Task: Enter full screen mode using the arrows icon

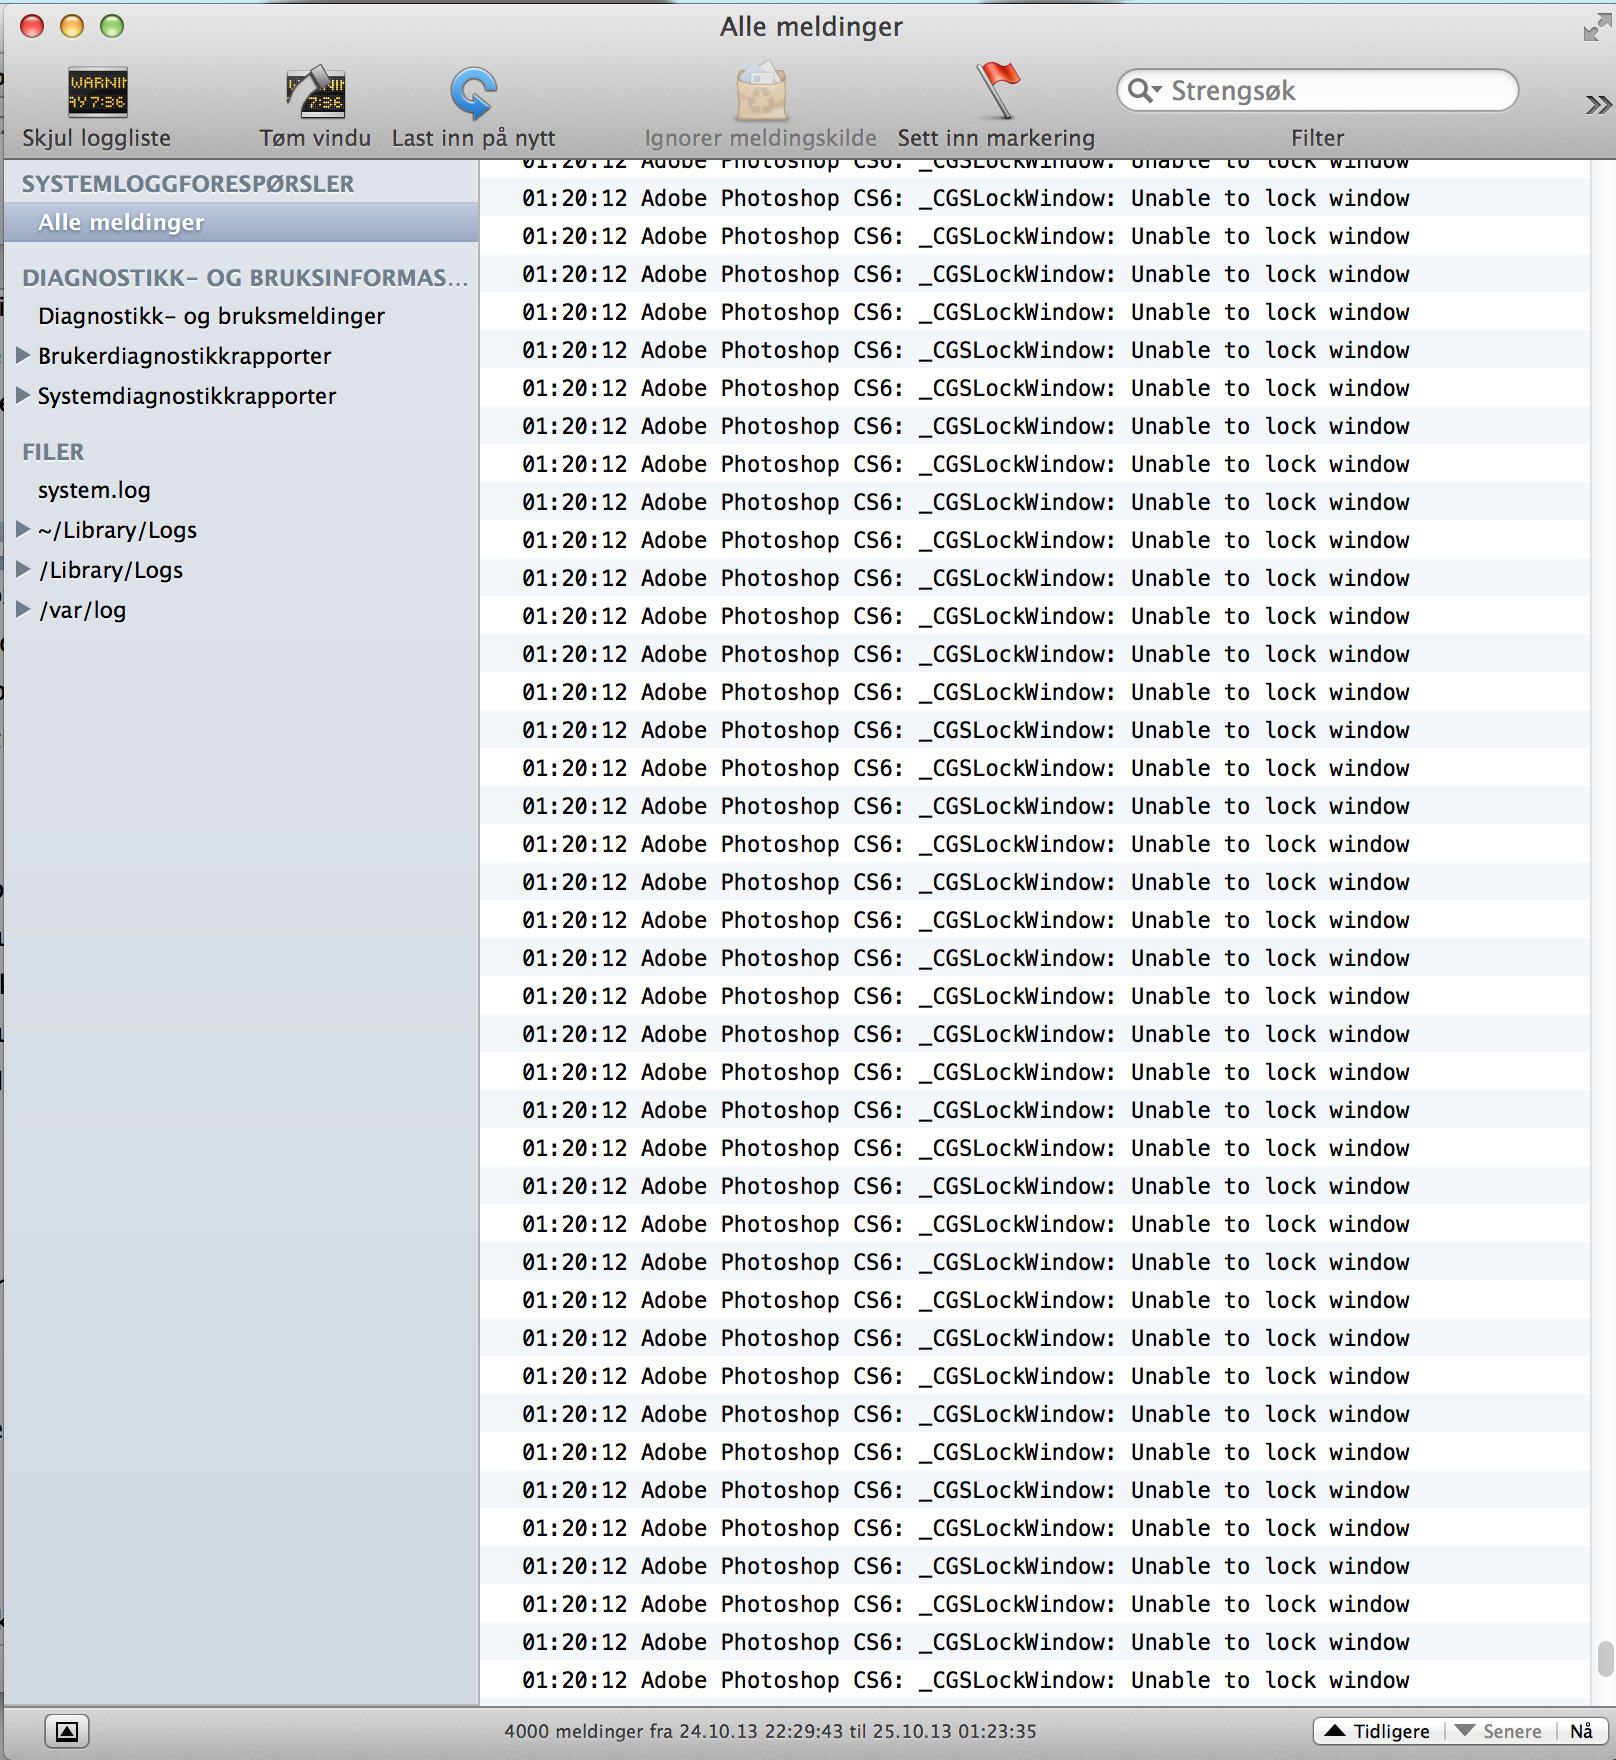Action: click(x=1596, y=28)
